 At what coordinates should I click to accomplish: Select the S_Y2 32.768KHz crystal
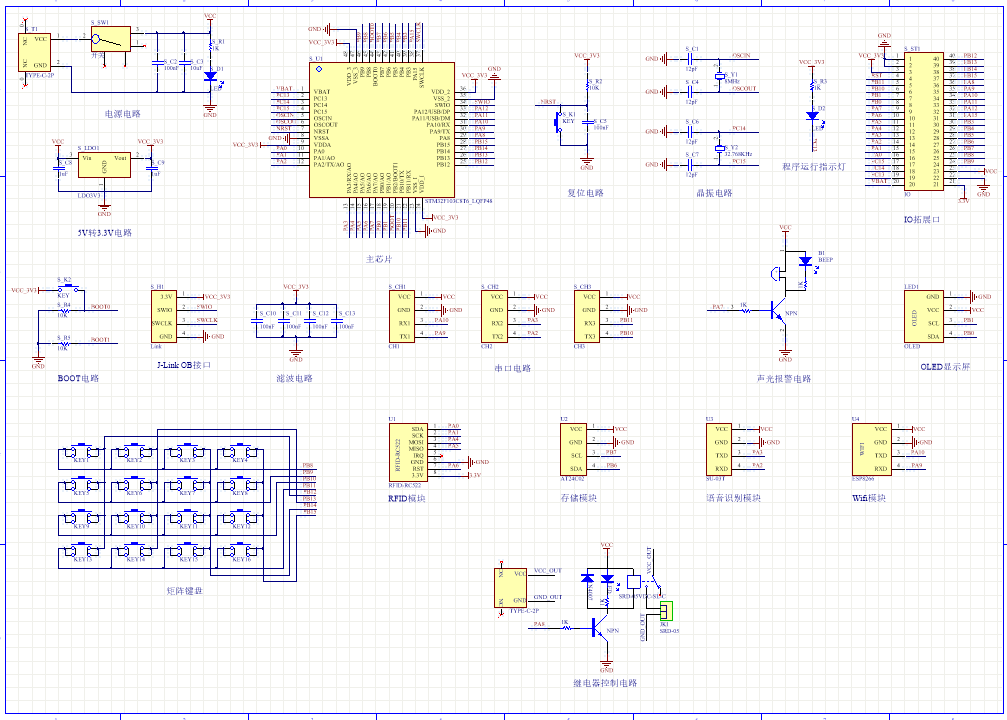click(x=719, y=148)
